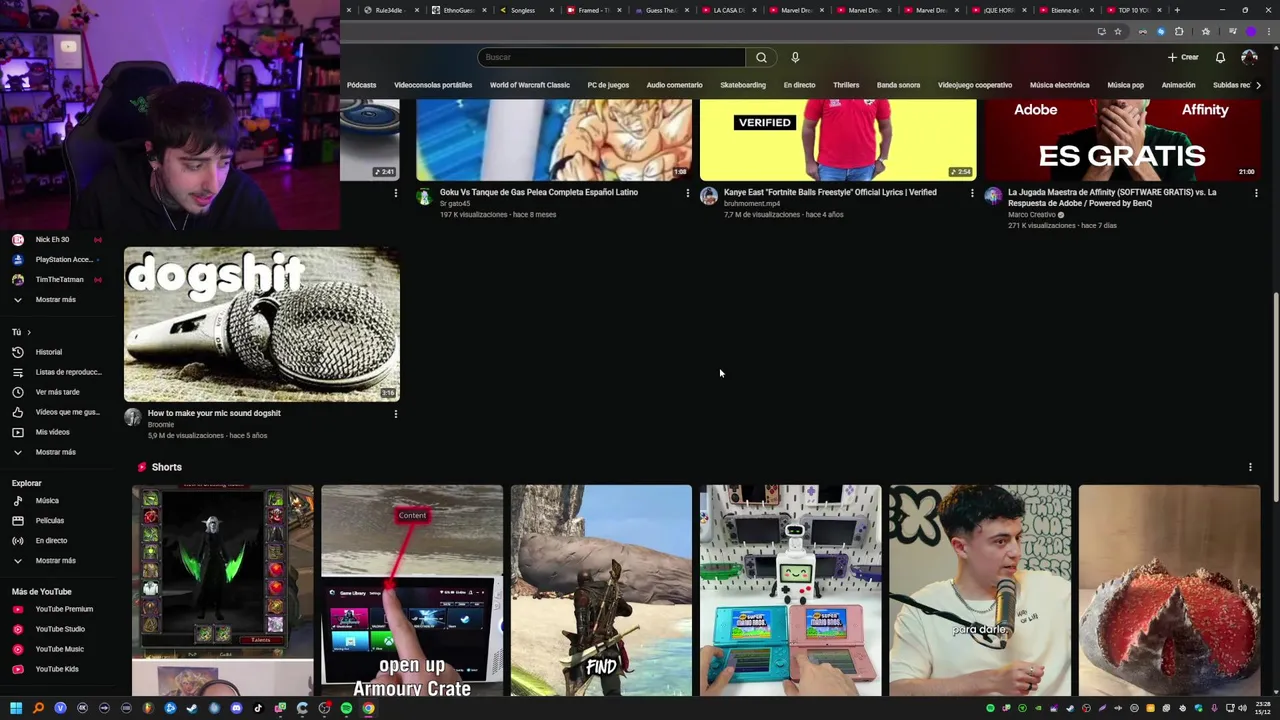Select the En directo chip
This screenshot has height=720, width=1280.
[799, 85]
